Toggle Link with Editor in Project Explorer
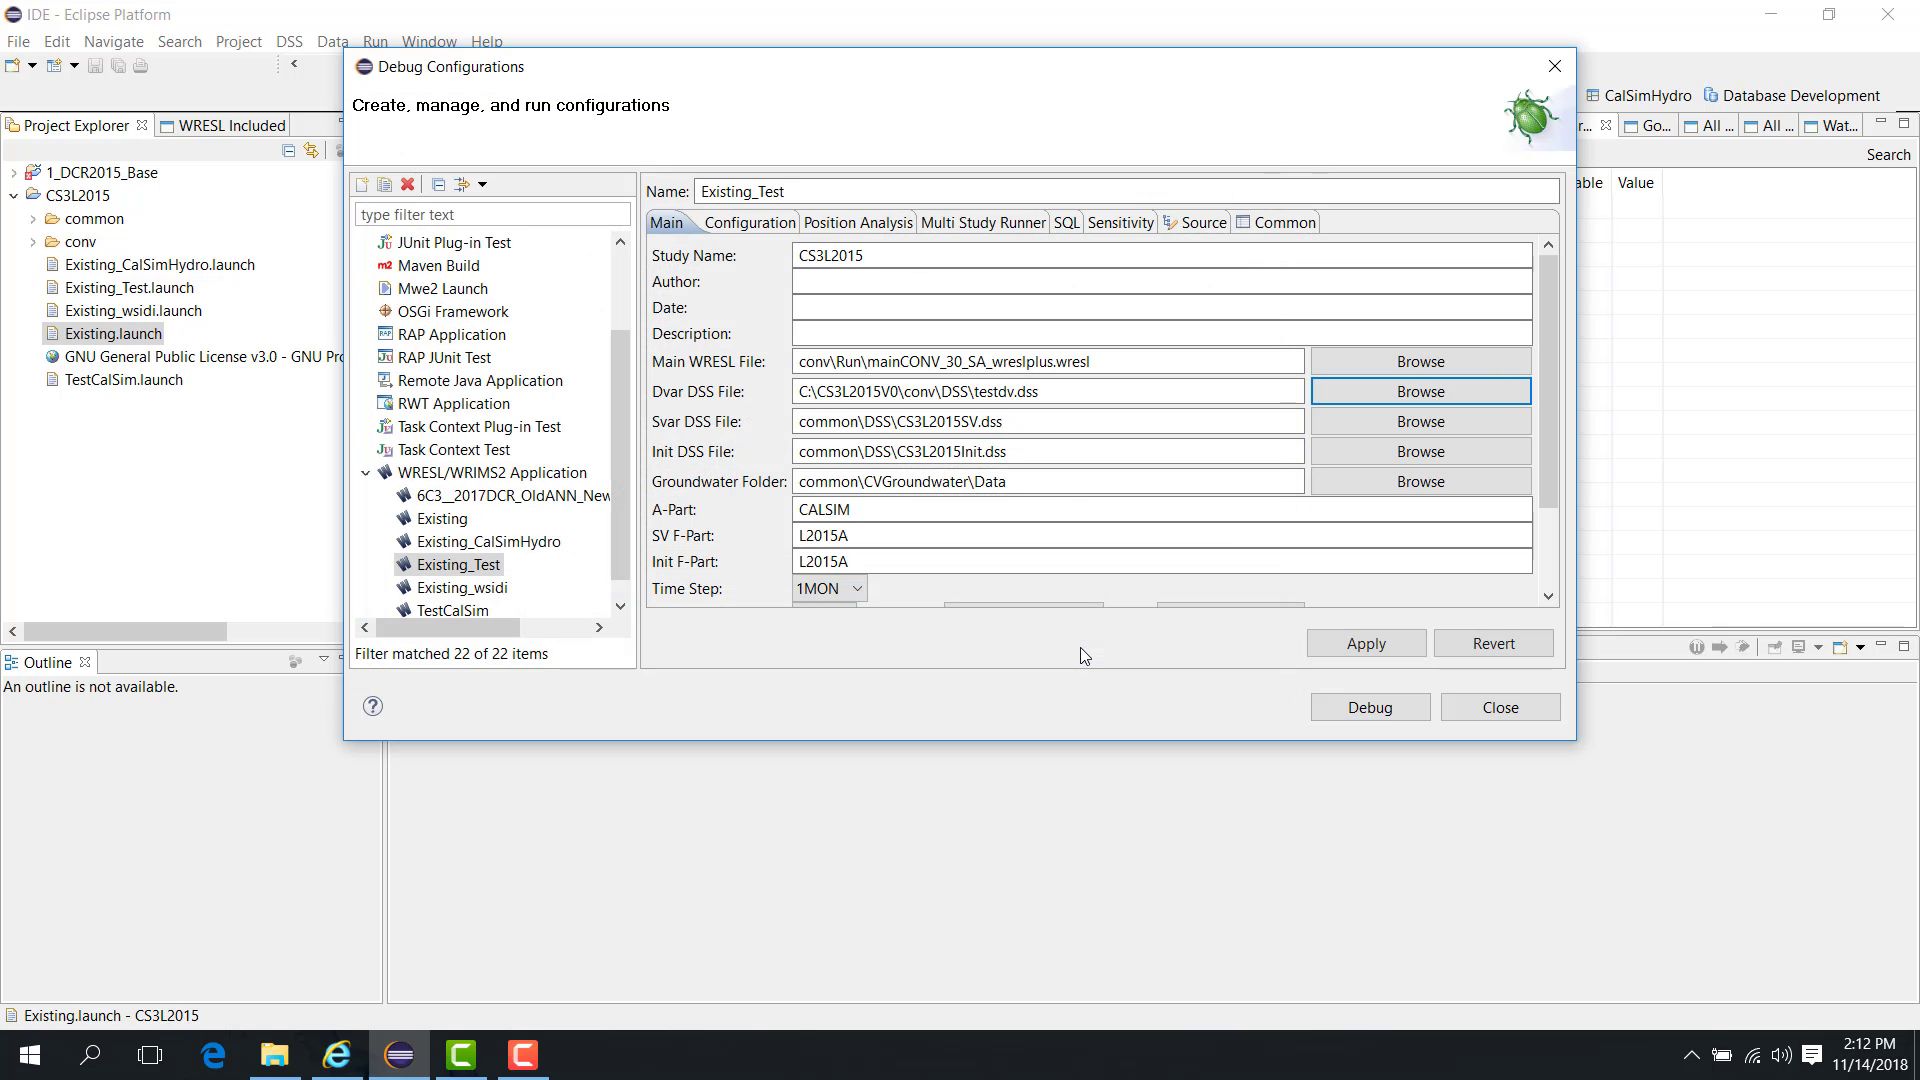Viewport: 1920px width, 1080px height. click(x=311, y=150)
